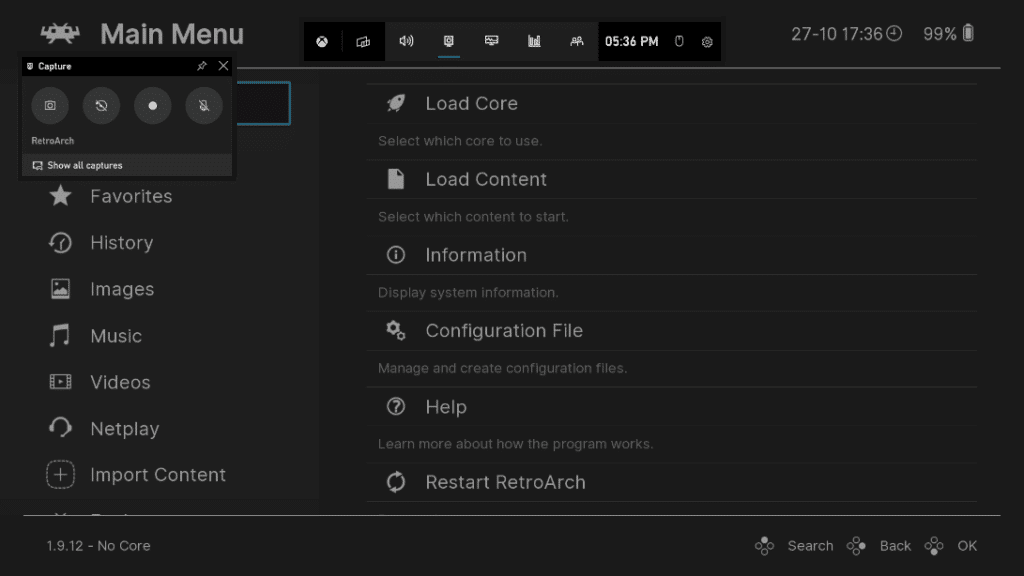Select Favorites in the sidebar
This screenshot has width=1024, height=576.
point(130,197)
